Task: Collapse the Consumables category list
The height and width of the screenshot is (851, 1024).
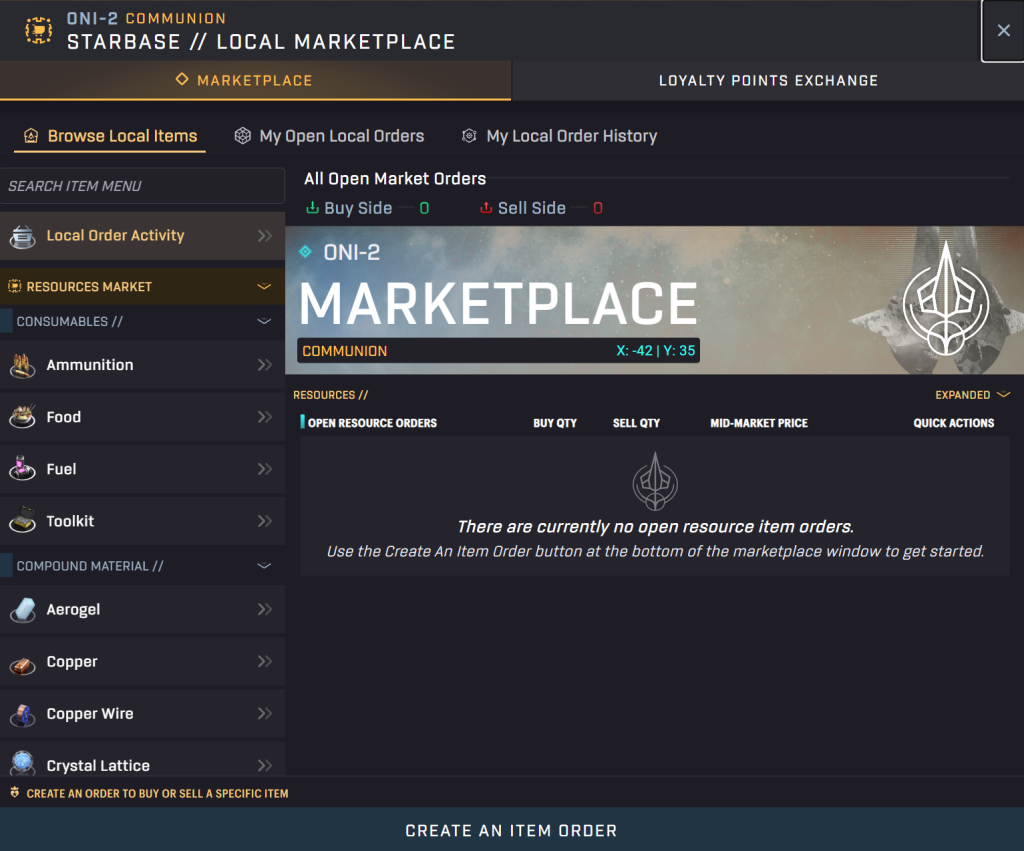Action: pos(264,322)
